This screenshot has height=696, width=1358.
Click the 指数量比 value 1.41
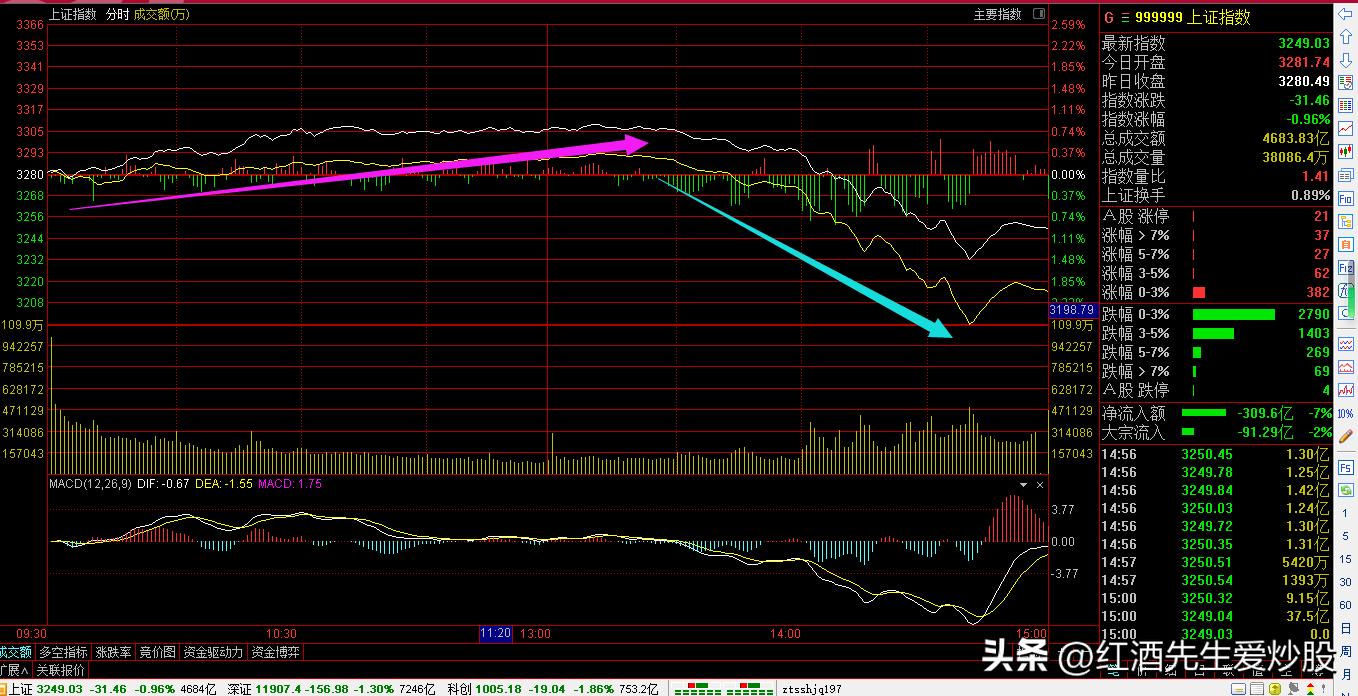click(x=1316, y=177)
